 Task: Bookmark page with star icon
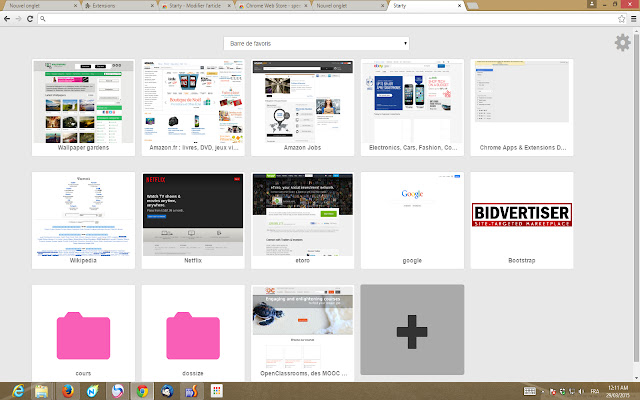coord(621,19)
